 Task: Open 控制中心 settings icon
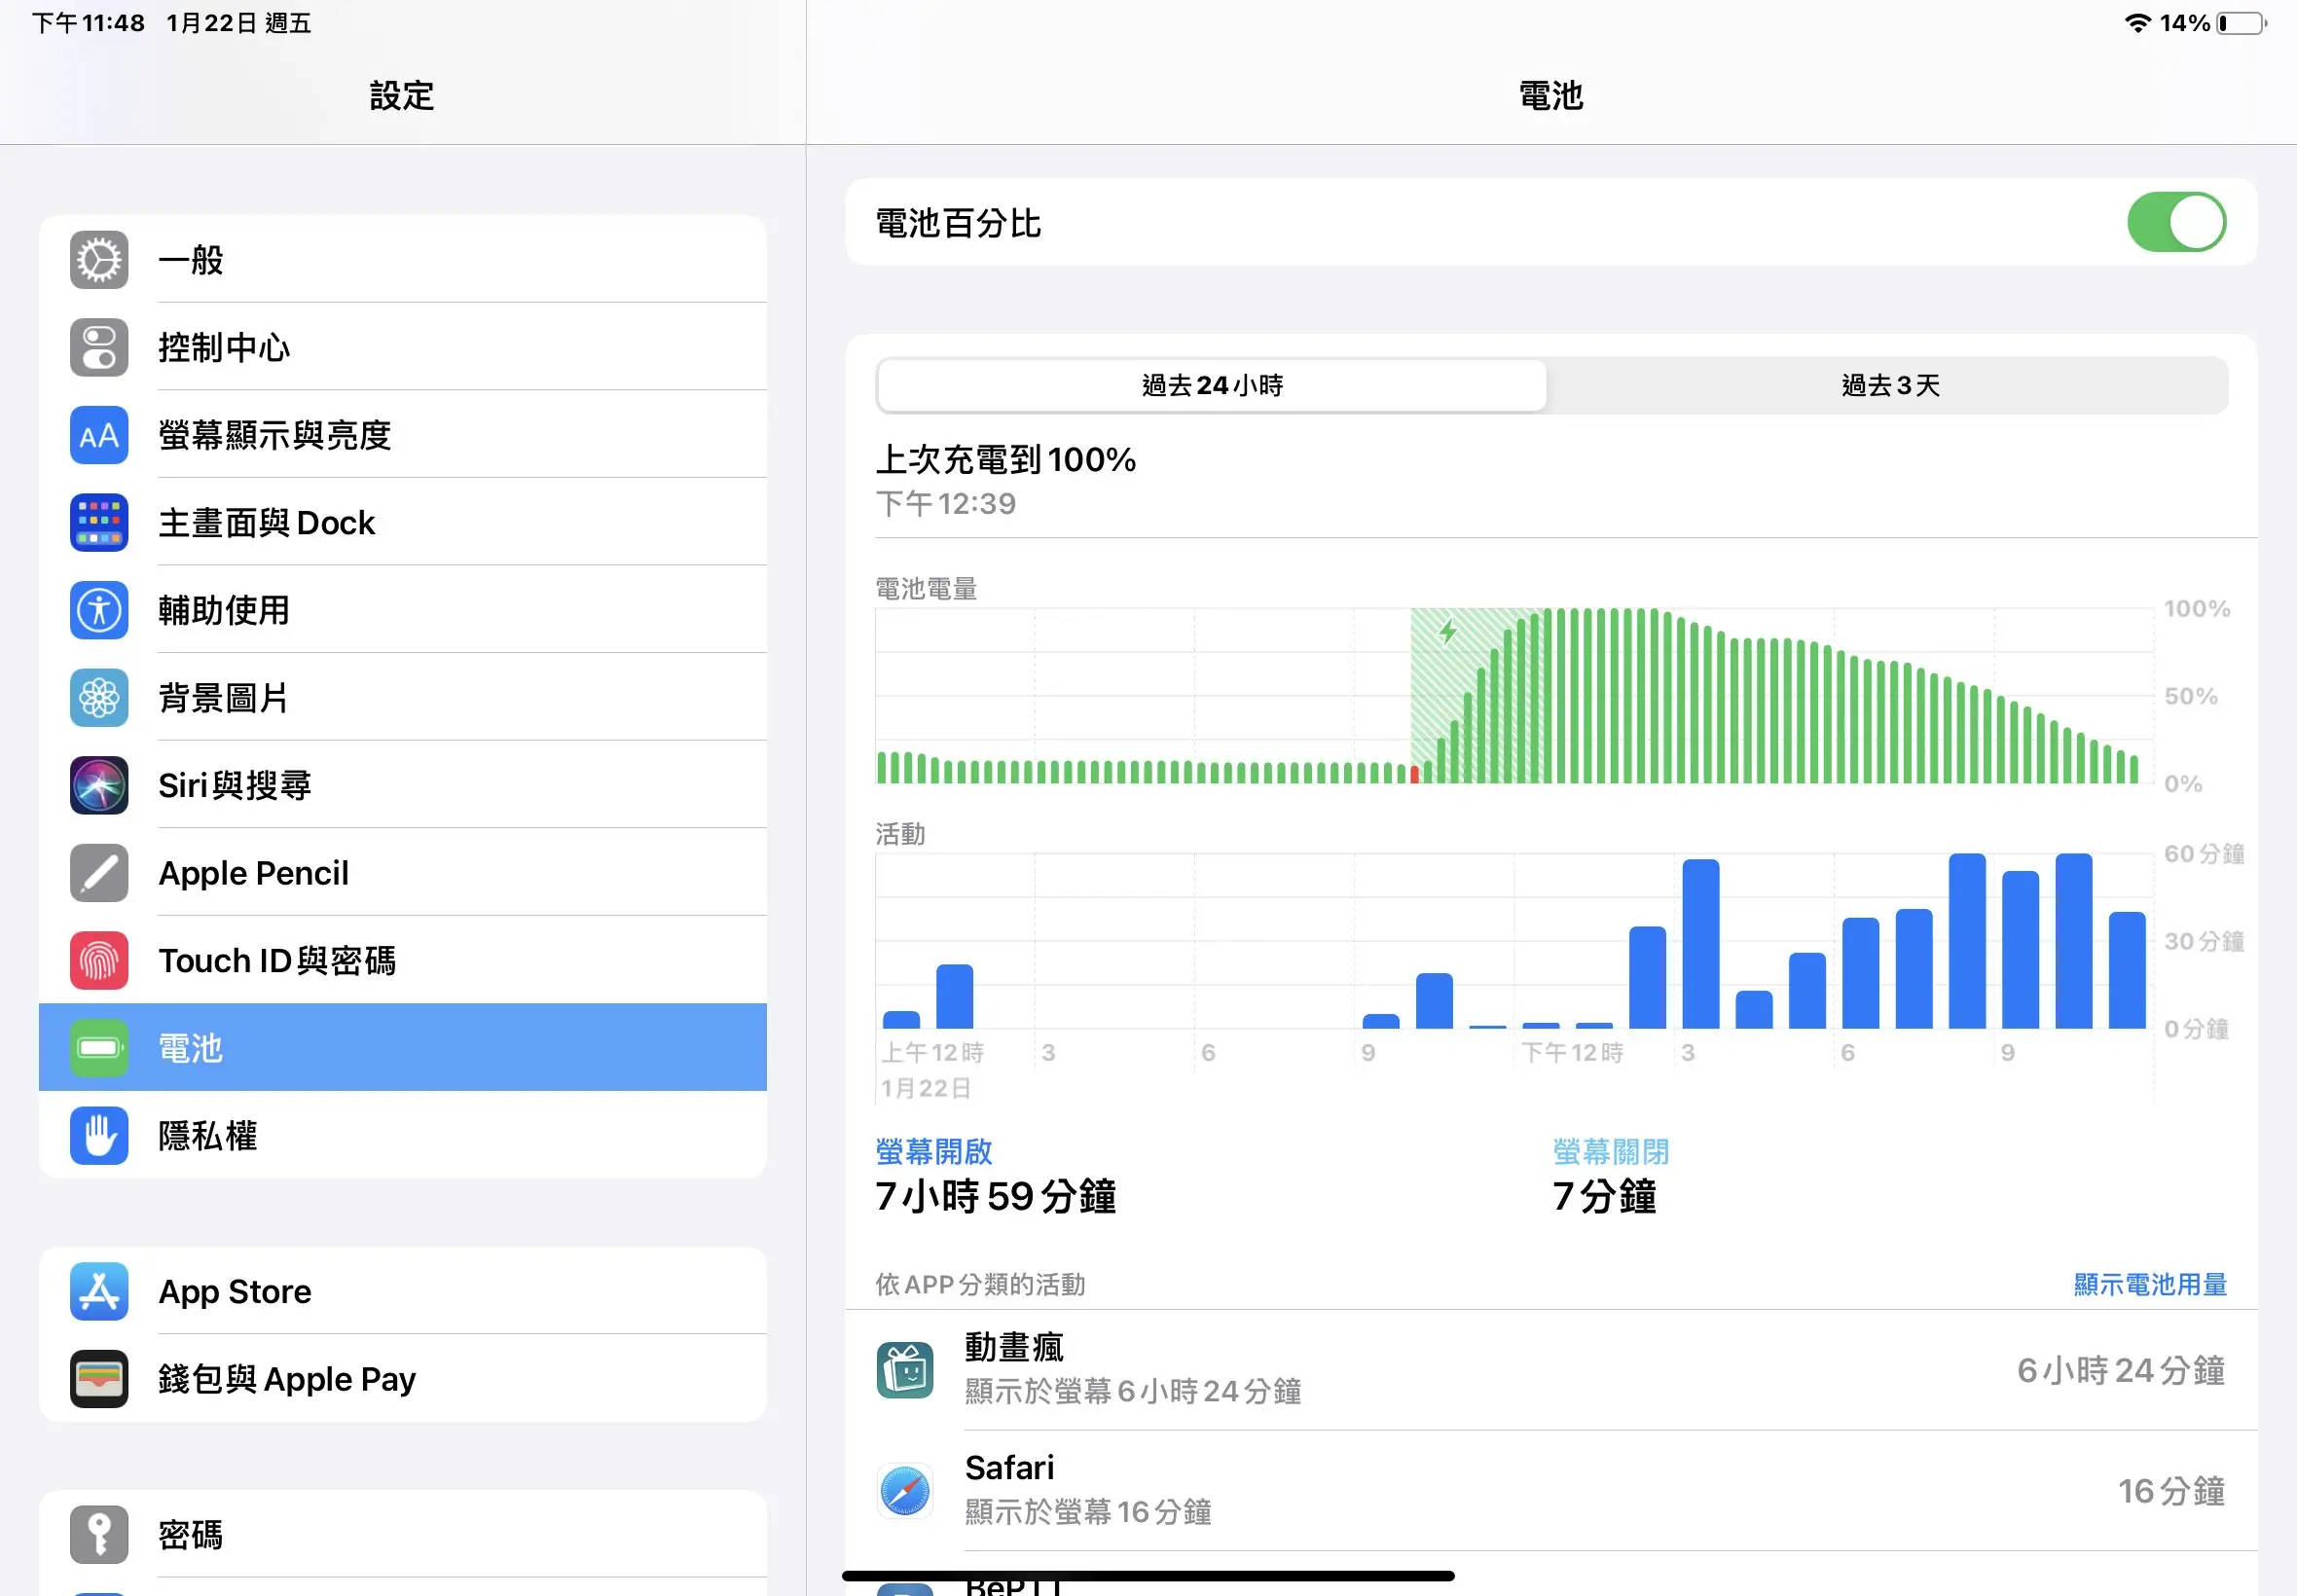[x=99, y=348]
